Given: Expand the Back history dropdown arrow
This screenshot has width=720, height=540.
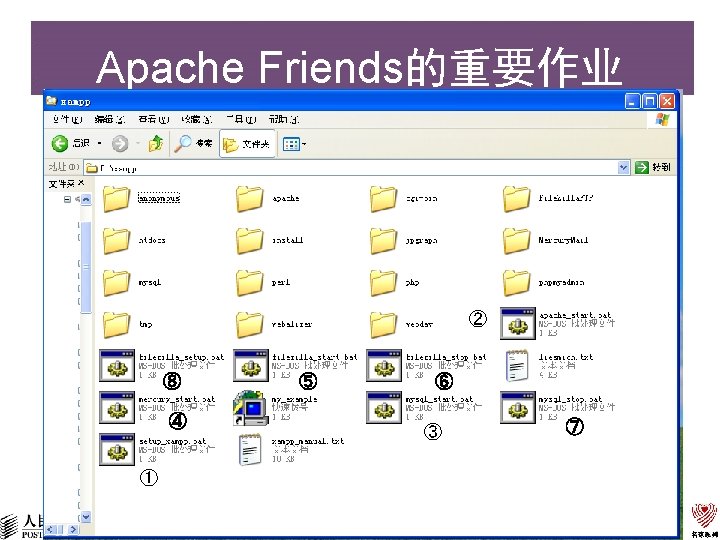Looking at the screenshot, I should coord(100,144).
